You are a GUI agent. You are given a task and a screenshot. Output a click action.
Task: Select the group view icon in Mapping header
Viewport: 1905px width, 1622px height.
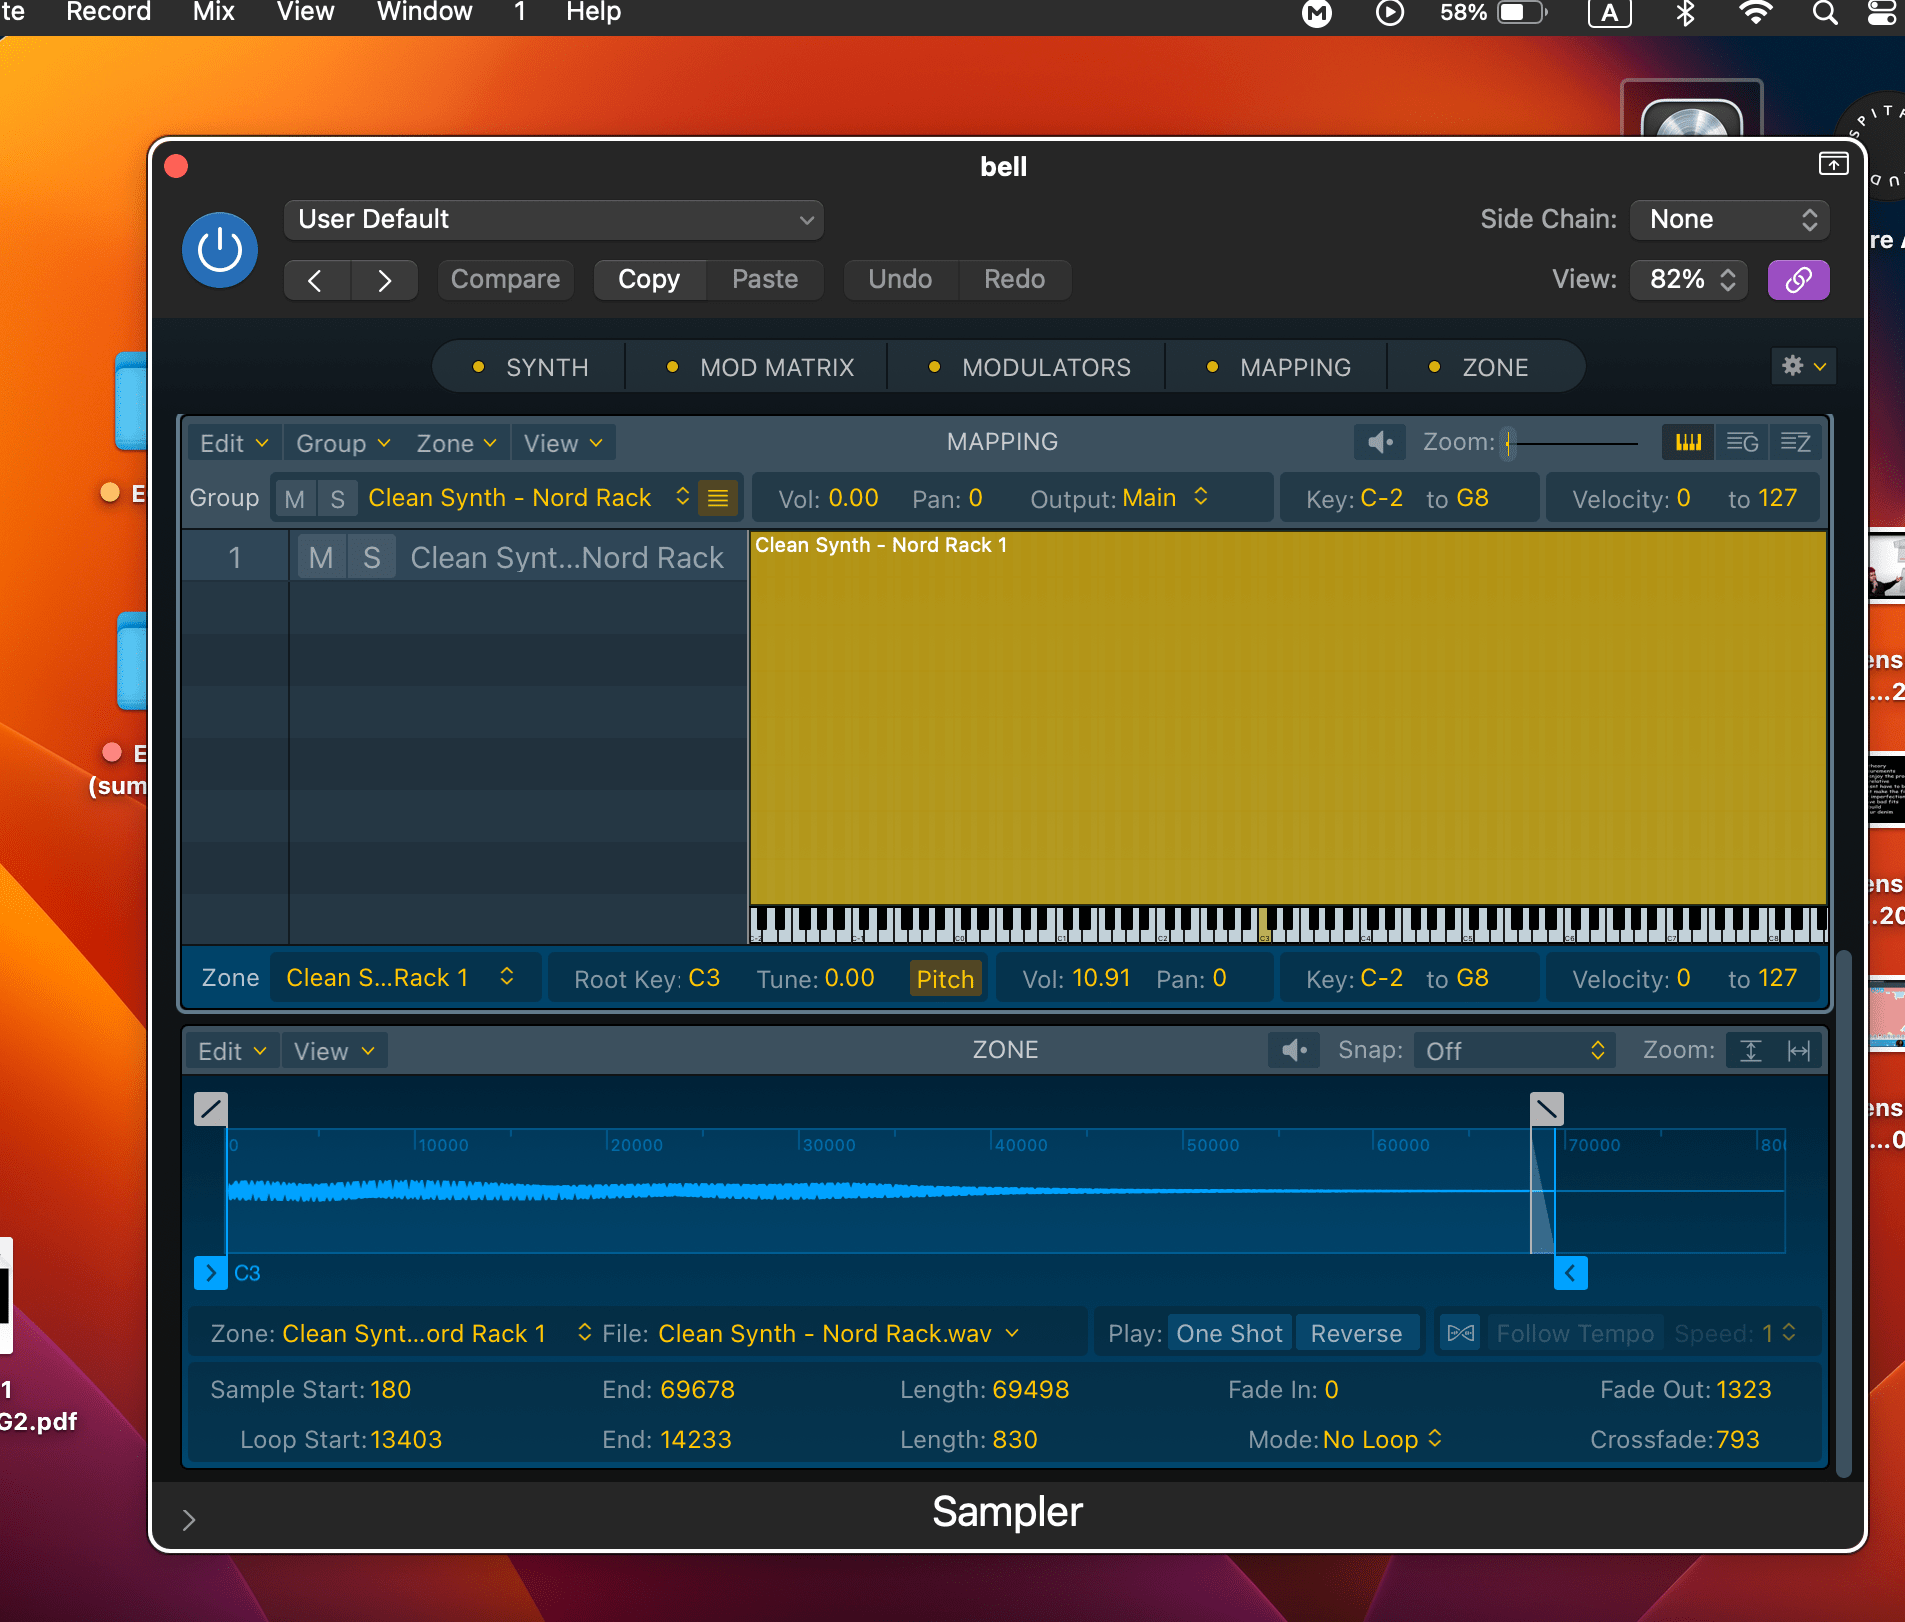(x=1742, y=442)
